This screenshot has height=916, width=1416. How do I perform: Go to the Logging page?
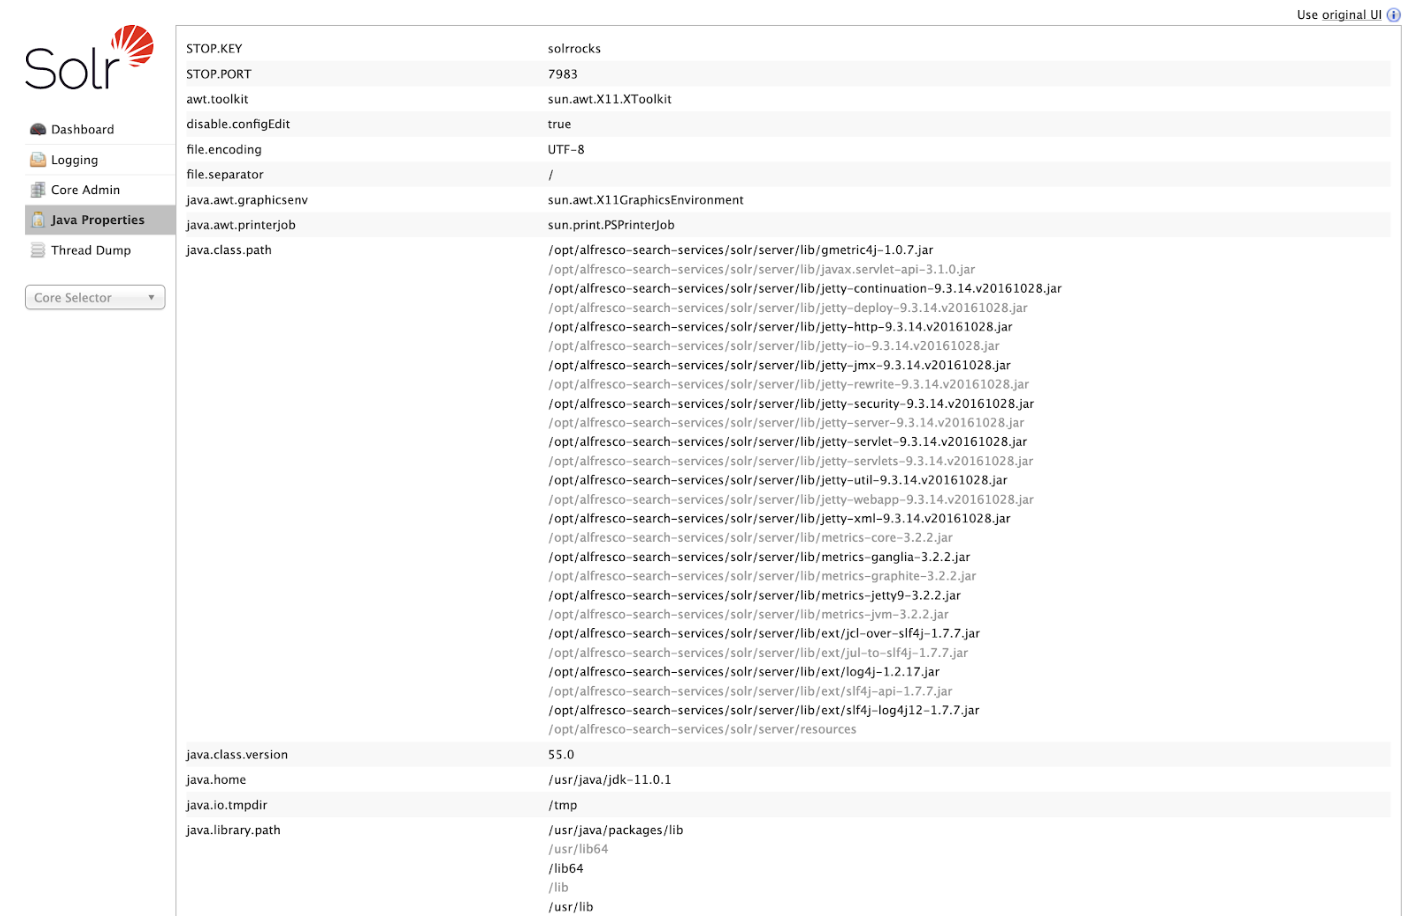pos(74,160)
